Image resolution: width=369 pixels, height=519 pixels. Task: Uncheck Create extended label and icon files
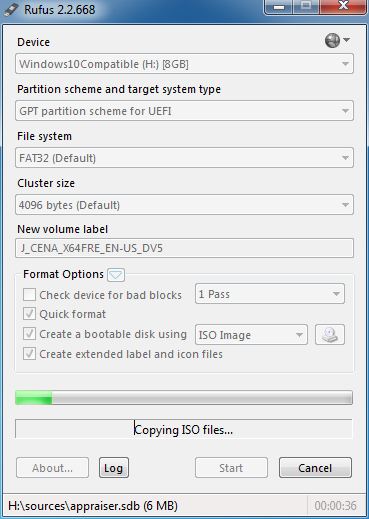point(29,354)
